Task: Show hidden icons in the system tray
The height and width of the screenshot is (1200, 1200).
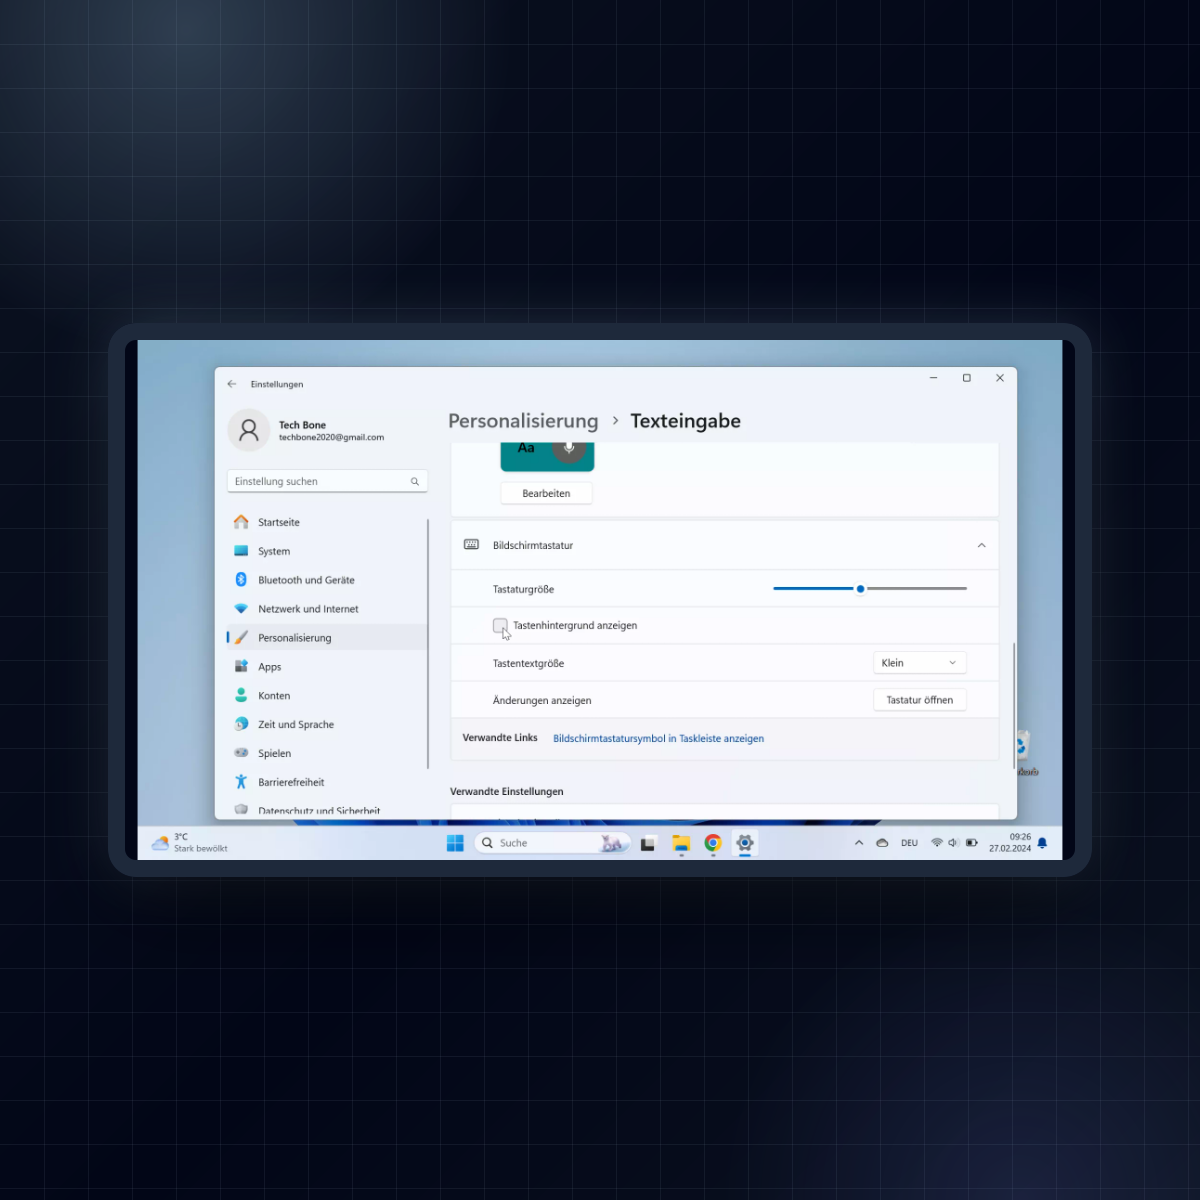Action: pyautogui.click(x=859, y=843)
